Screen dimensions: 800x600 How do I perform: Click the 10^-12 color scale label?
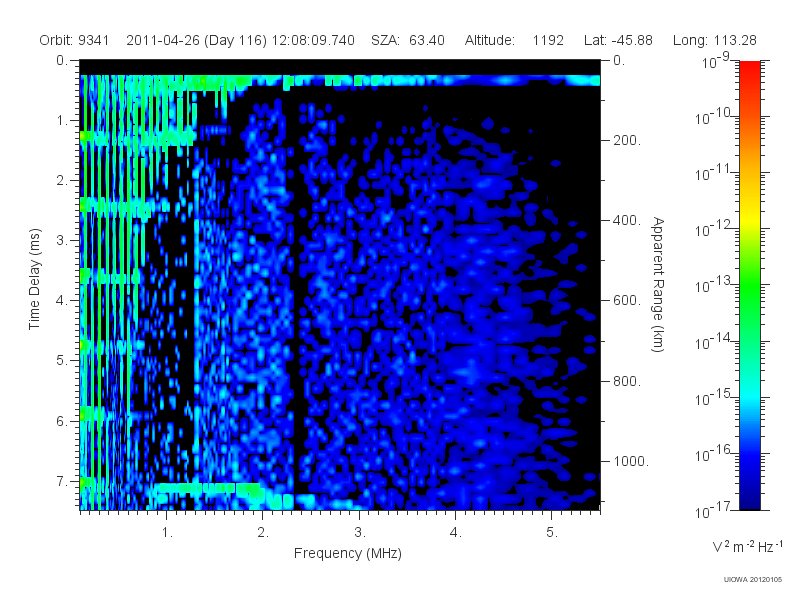click(x=713, y=229)
